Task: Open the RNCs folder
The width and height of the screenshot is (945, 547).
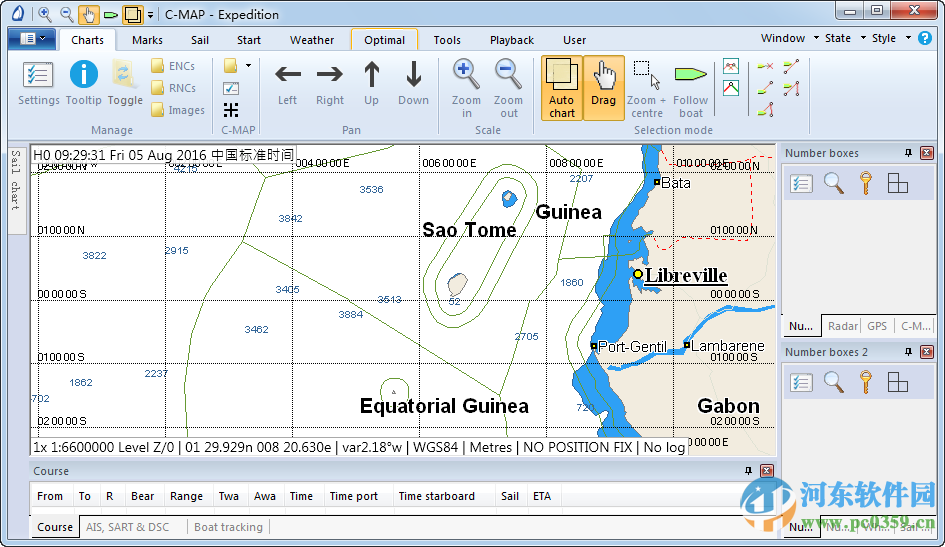Action: click(x=174, y=88)
